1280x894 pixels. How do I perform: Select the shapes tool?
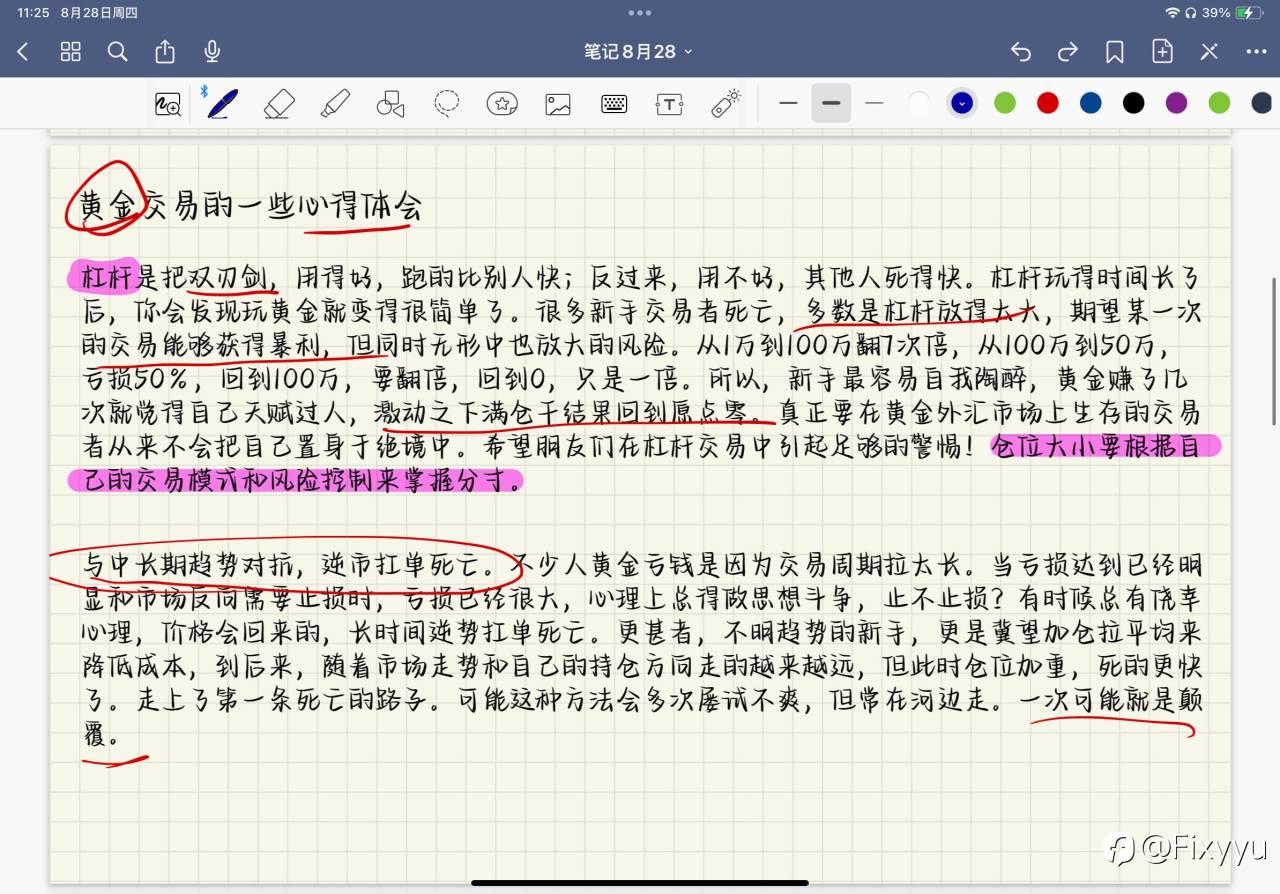(x=390, y=103)
